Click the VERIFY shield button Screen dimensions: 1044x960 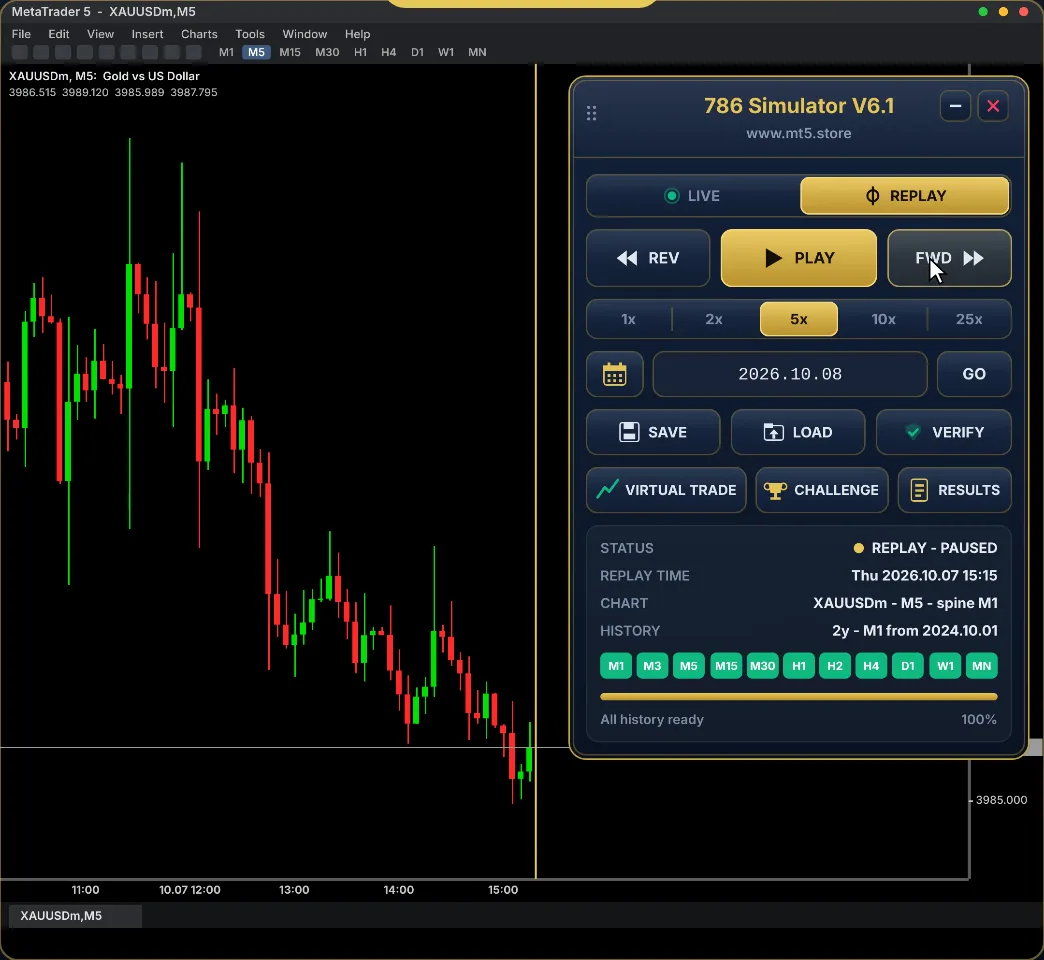[943, 432]
